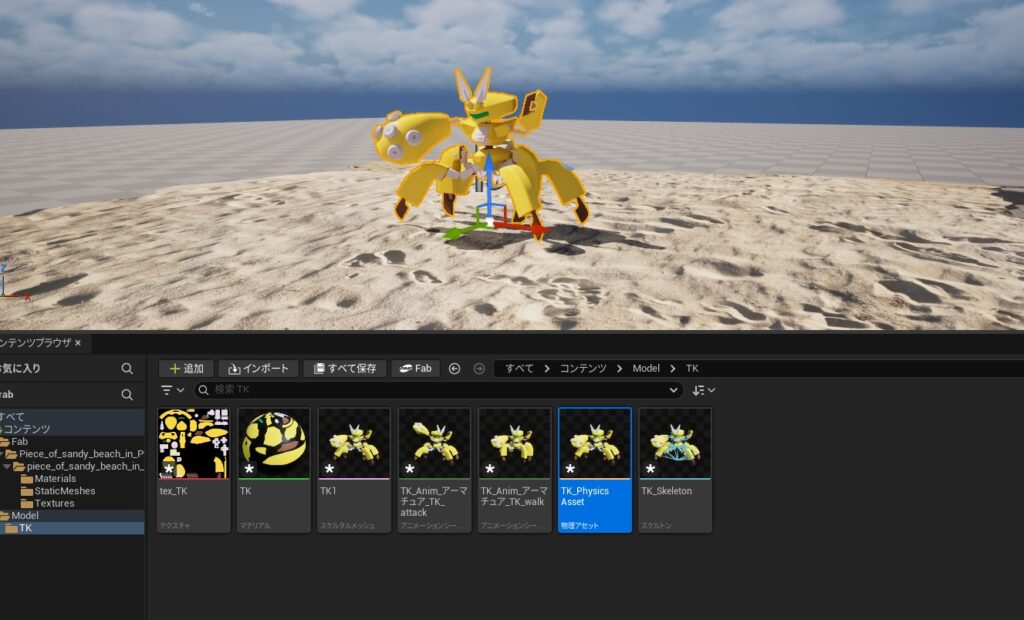Click the 追加 (Add) button
This screenshot has width=1024, height=620.
186,368
